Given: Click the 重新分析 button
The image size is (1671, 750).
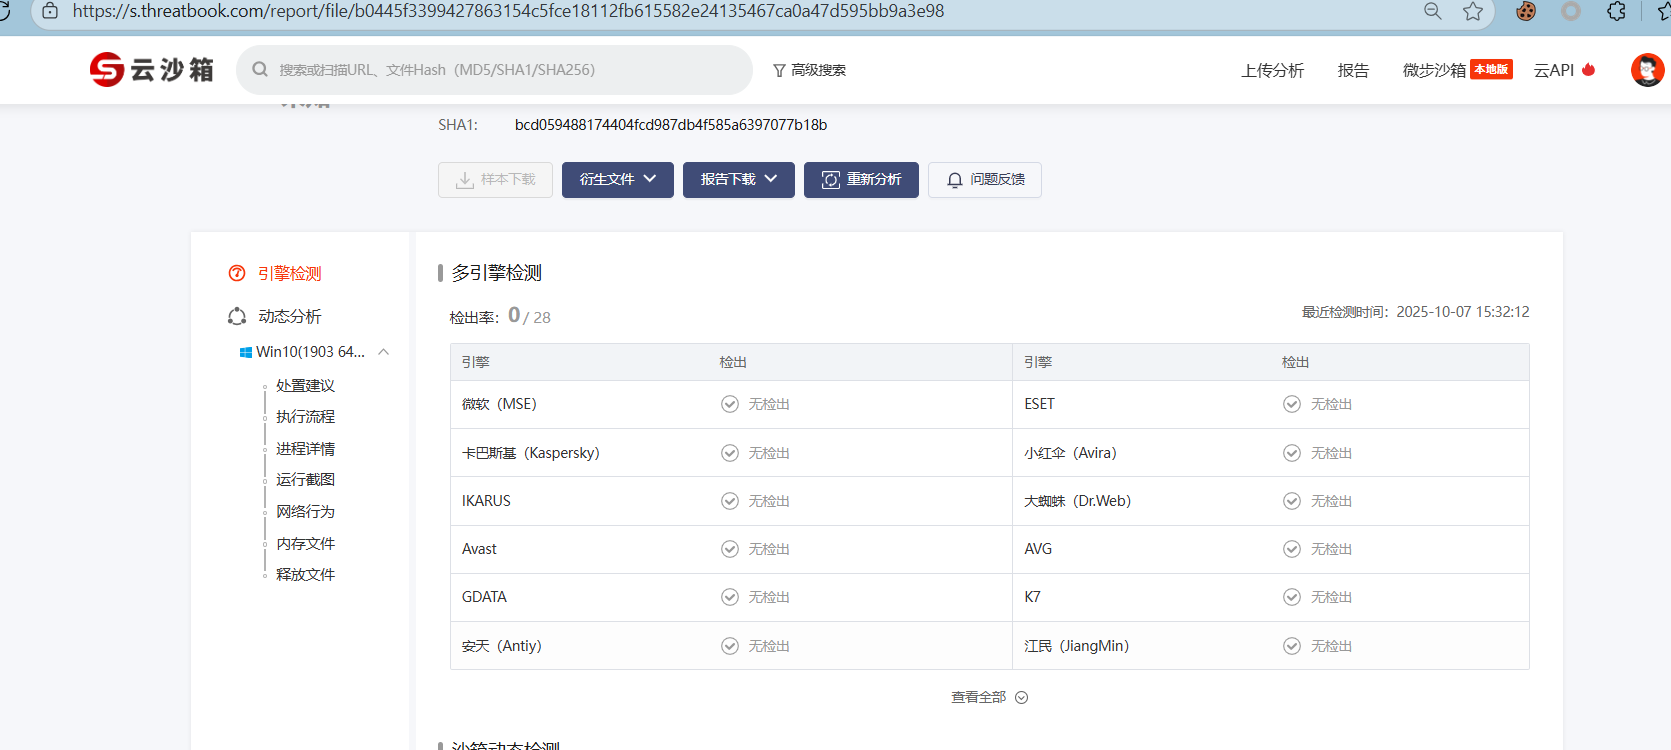Looking at the screenshot, I should pyautogui.click(x=861, y=180).
